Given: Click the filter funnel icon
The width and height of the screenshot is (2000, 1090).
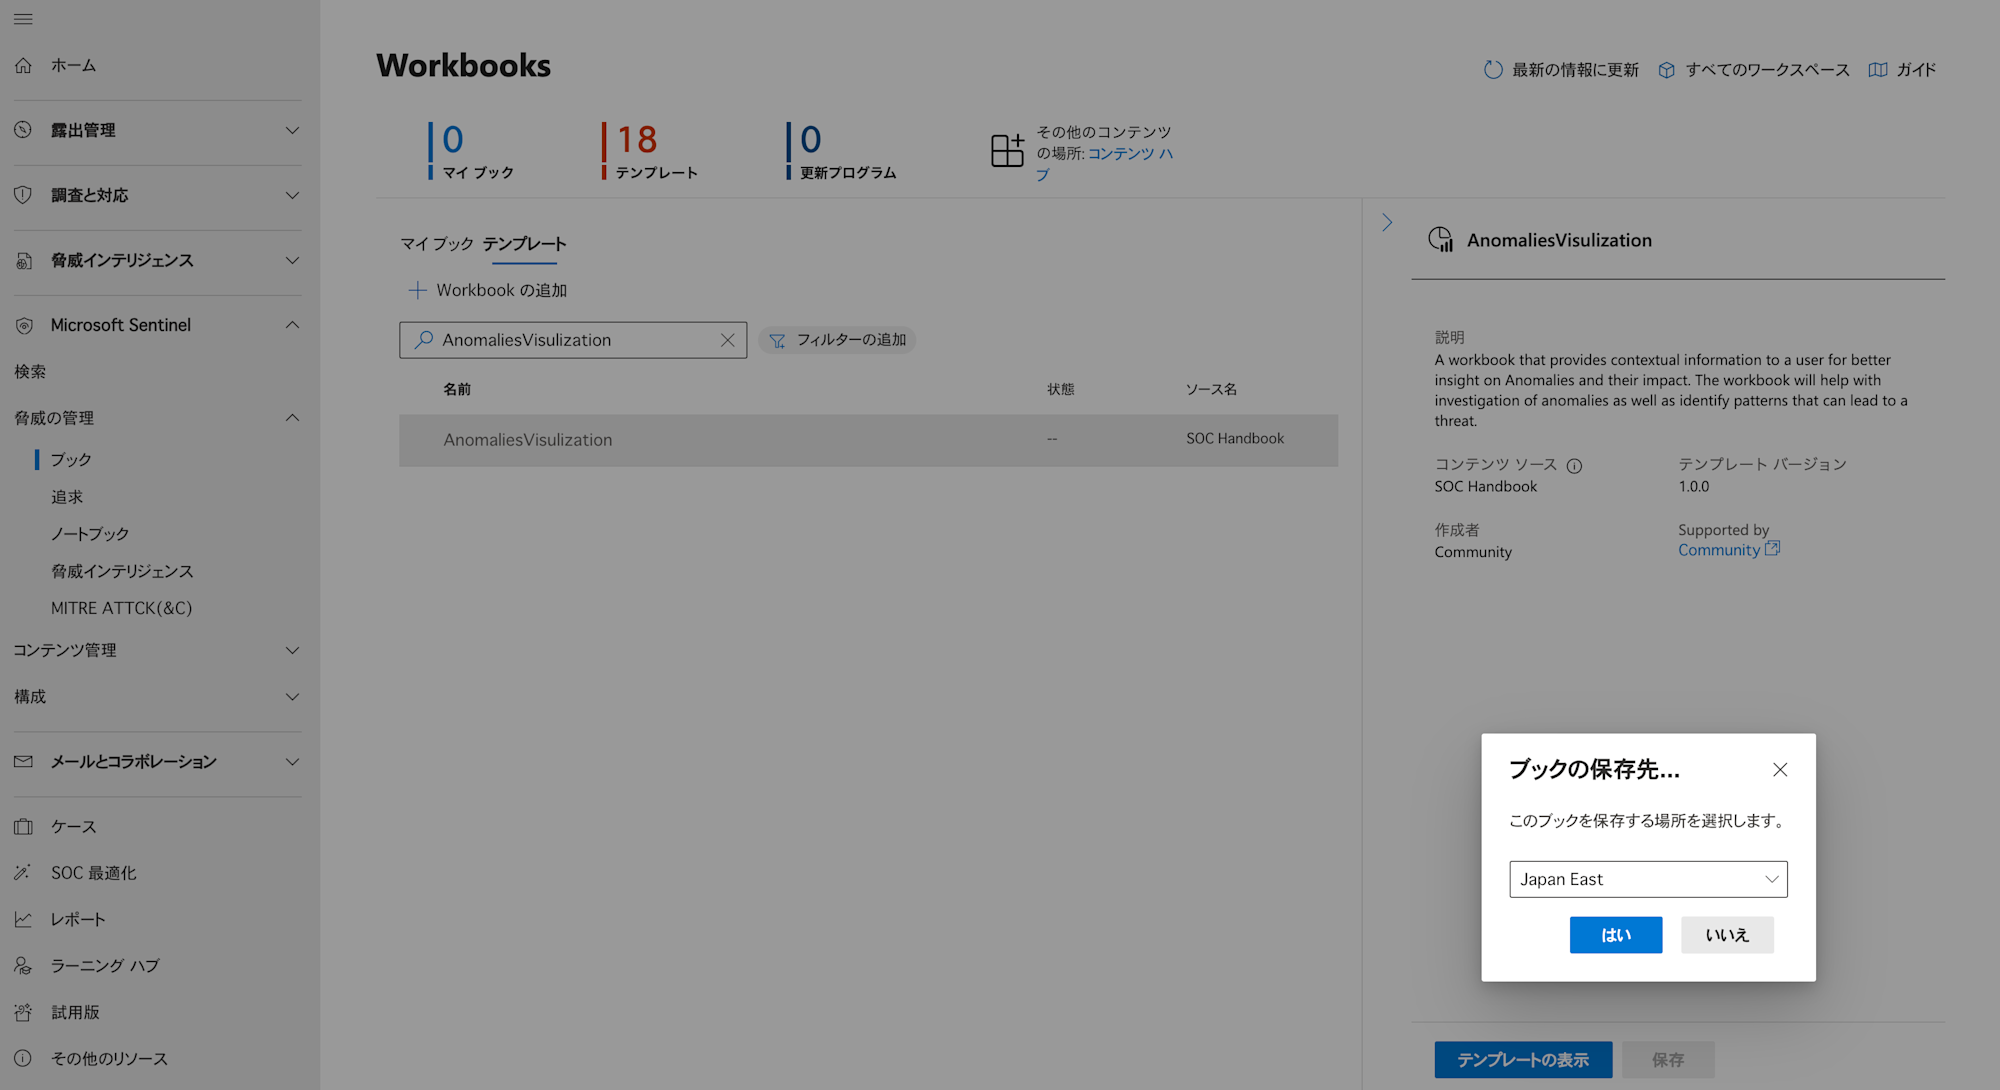Looking at the screenshot, I should [x=777, y=341].
